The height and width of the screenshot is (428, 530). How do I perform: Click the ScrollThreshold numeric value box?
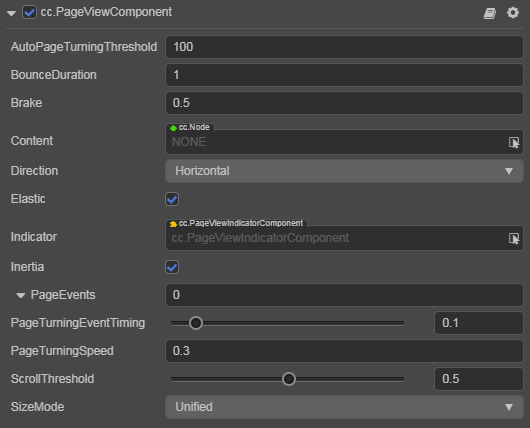click(479, 379)
